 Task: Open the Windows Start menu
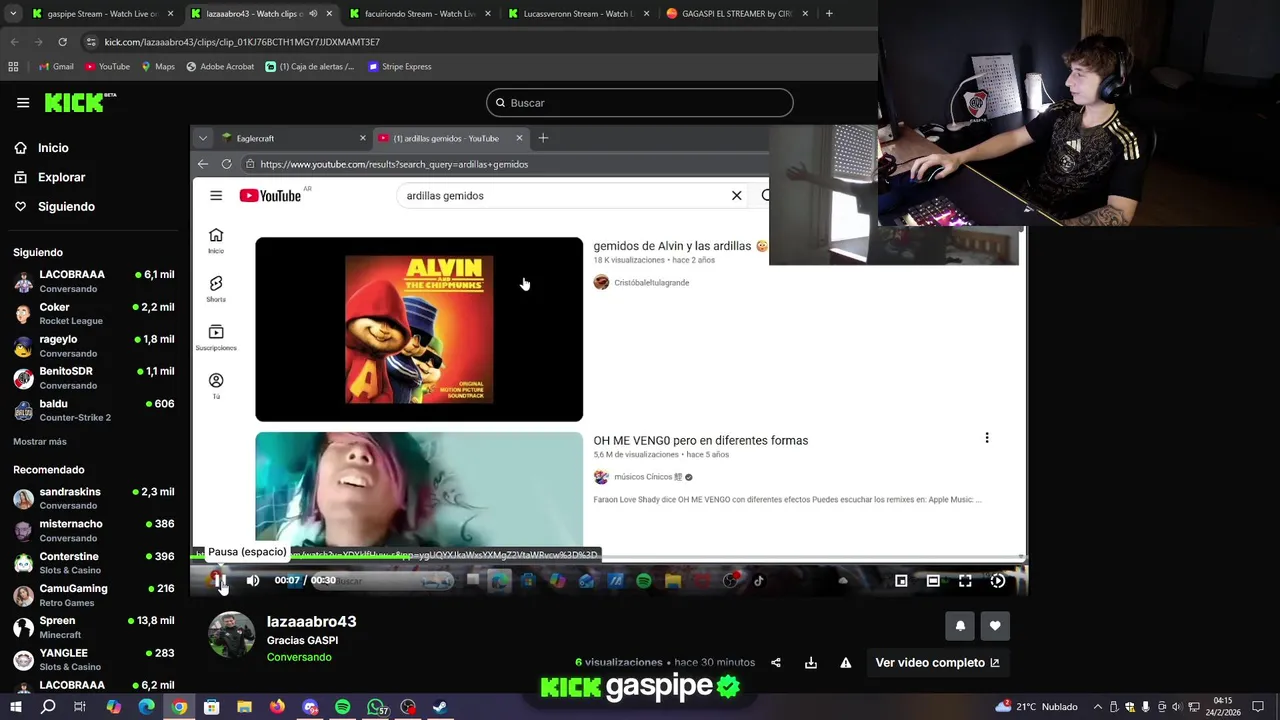15,707
